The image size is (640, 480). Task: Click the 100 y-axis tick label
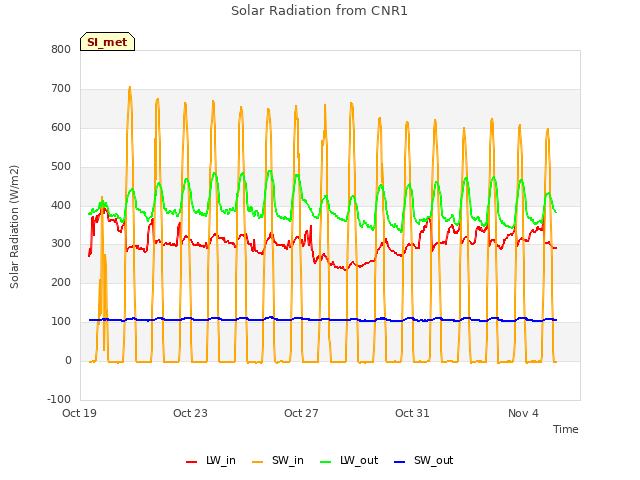61,321
